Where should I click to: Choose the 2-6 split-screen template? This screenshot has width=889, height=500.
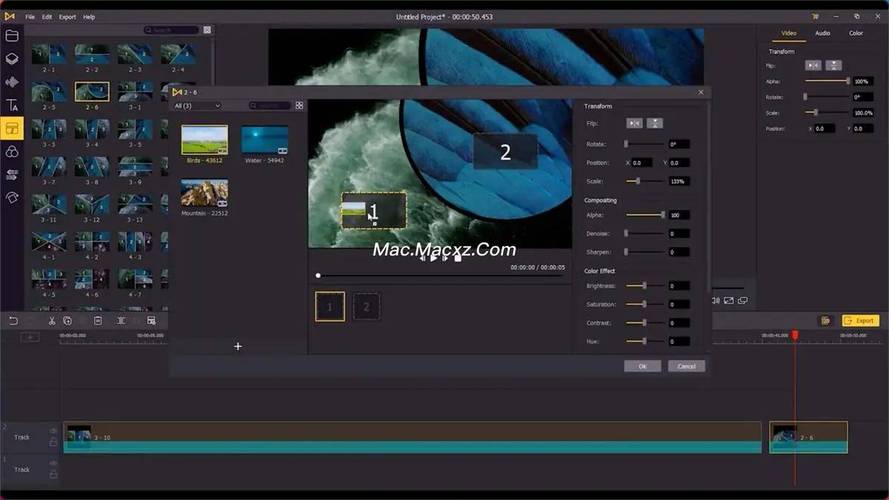(92, 91)
